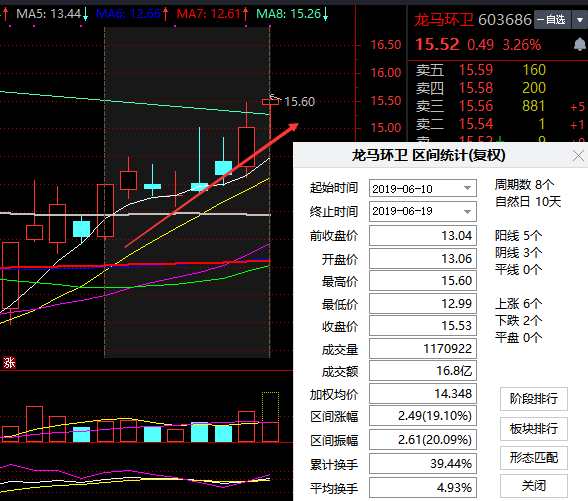Click the 成交额 field showing 16.8亿
The width and height of the screenshot is (588, 501).
point(423,371)
